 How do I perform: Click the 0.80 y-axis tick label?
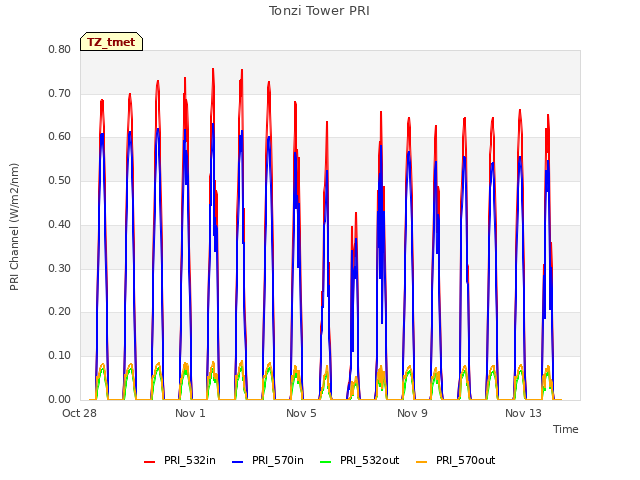tap(60, 49)
